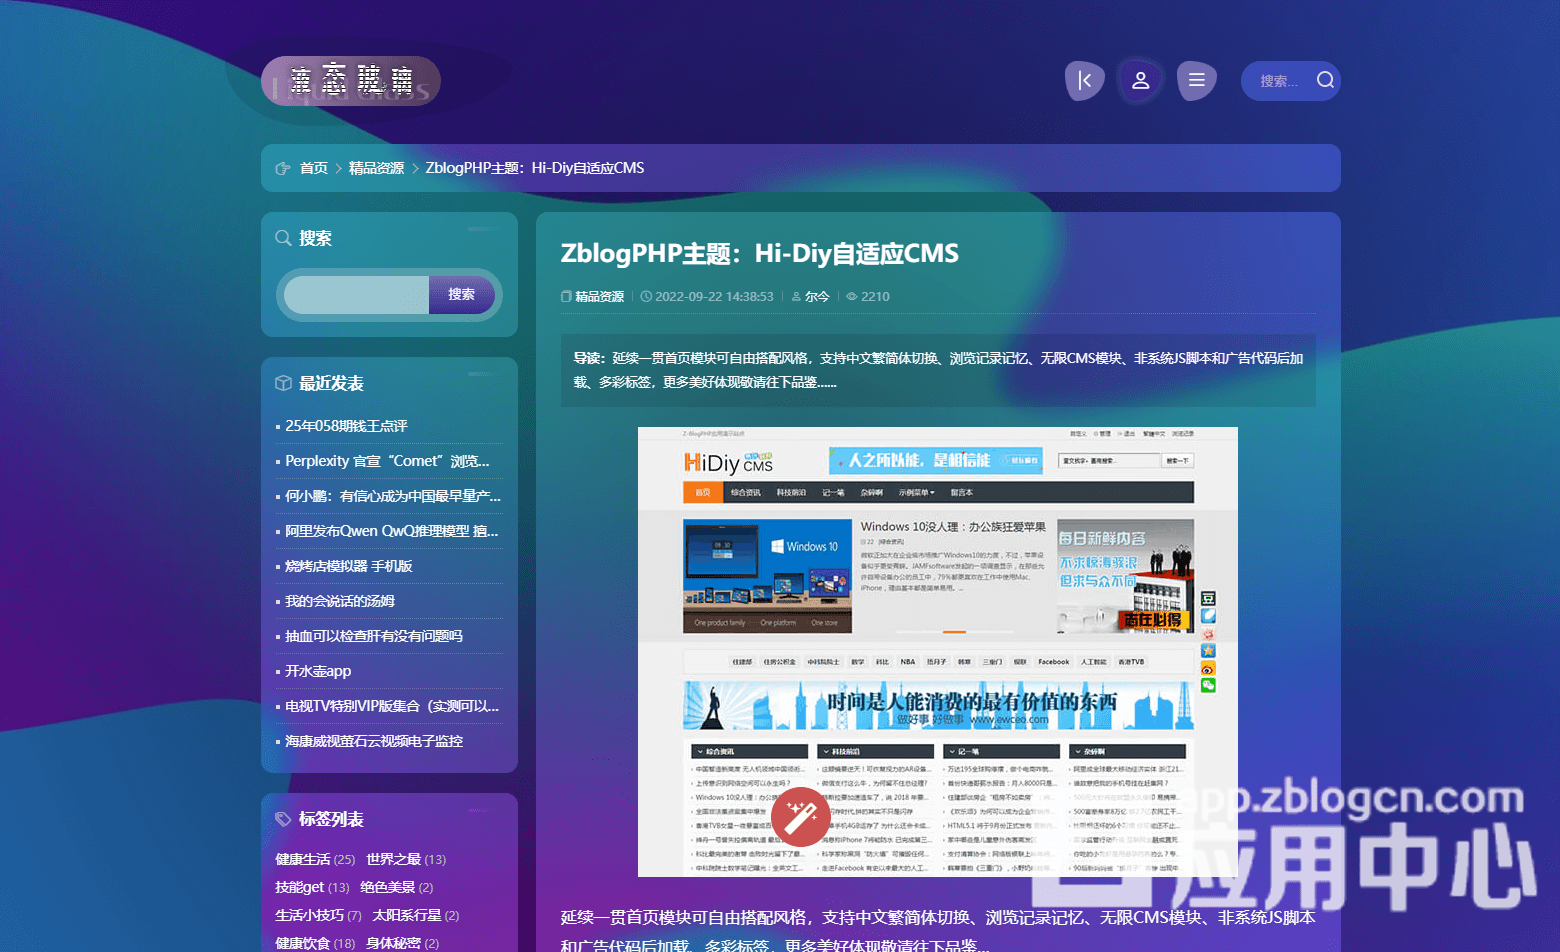Open the user account icon

tap(1140, 80)
